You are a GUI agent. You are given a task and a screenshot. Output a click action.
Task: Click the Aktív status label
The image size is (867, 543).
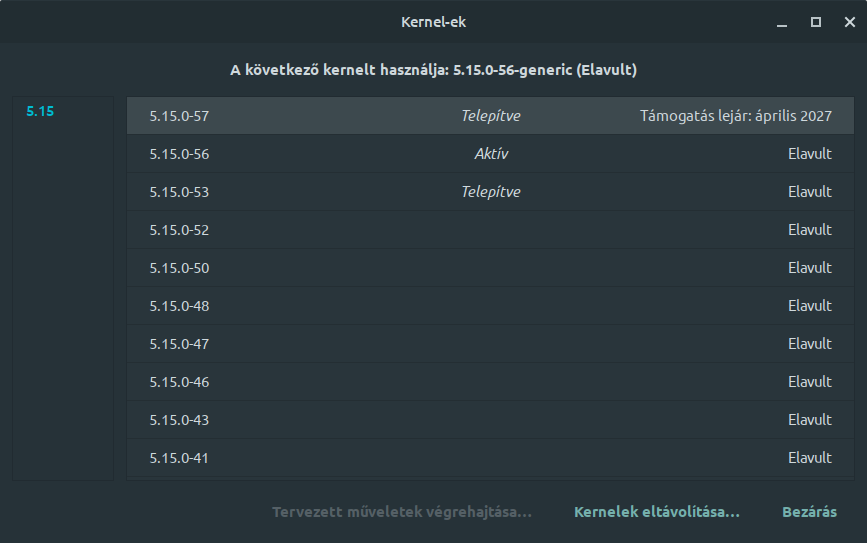pyautogui.click(x=491, y=154)
